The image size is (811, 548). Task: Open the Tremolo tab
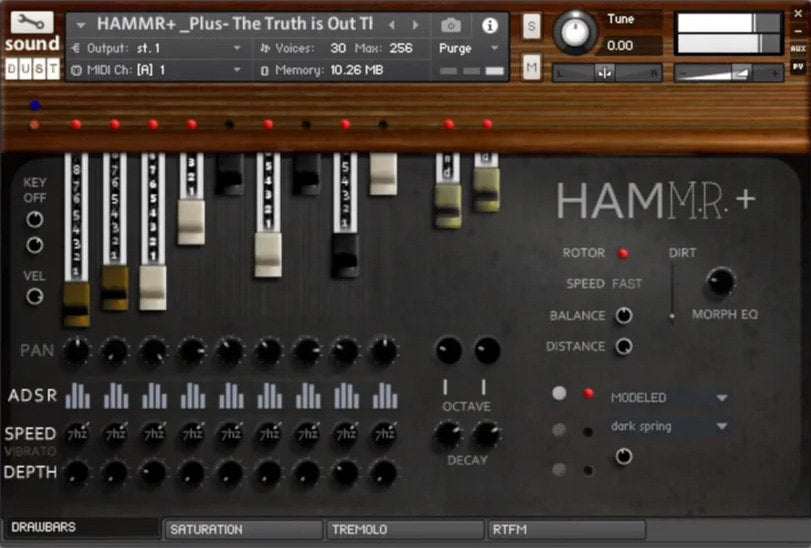point(405,529)
